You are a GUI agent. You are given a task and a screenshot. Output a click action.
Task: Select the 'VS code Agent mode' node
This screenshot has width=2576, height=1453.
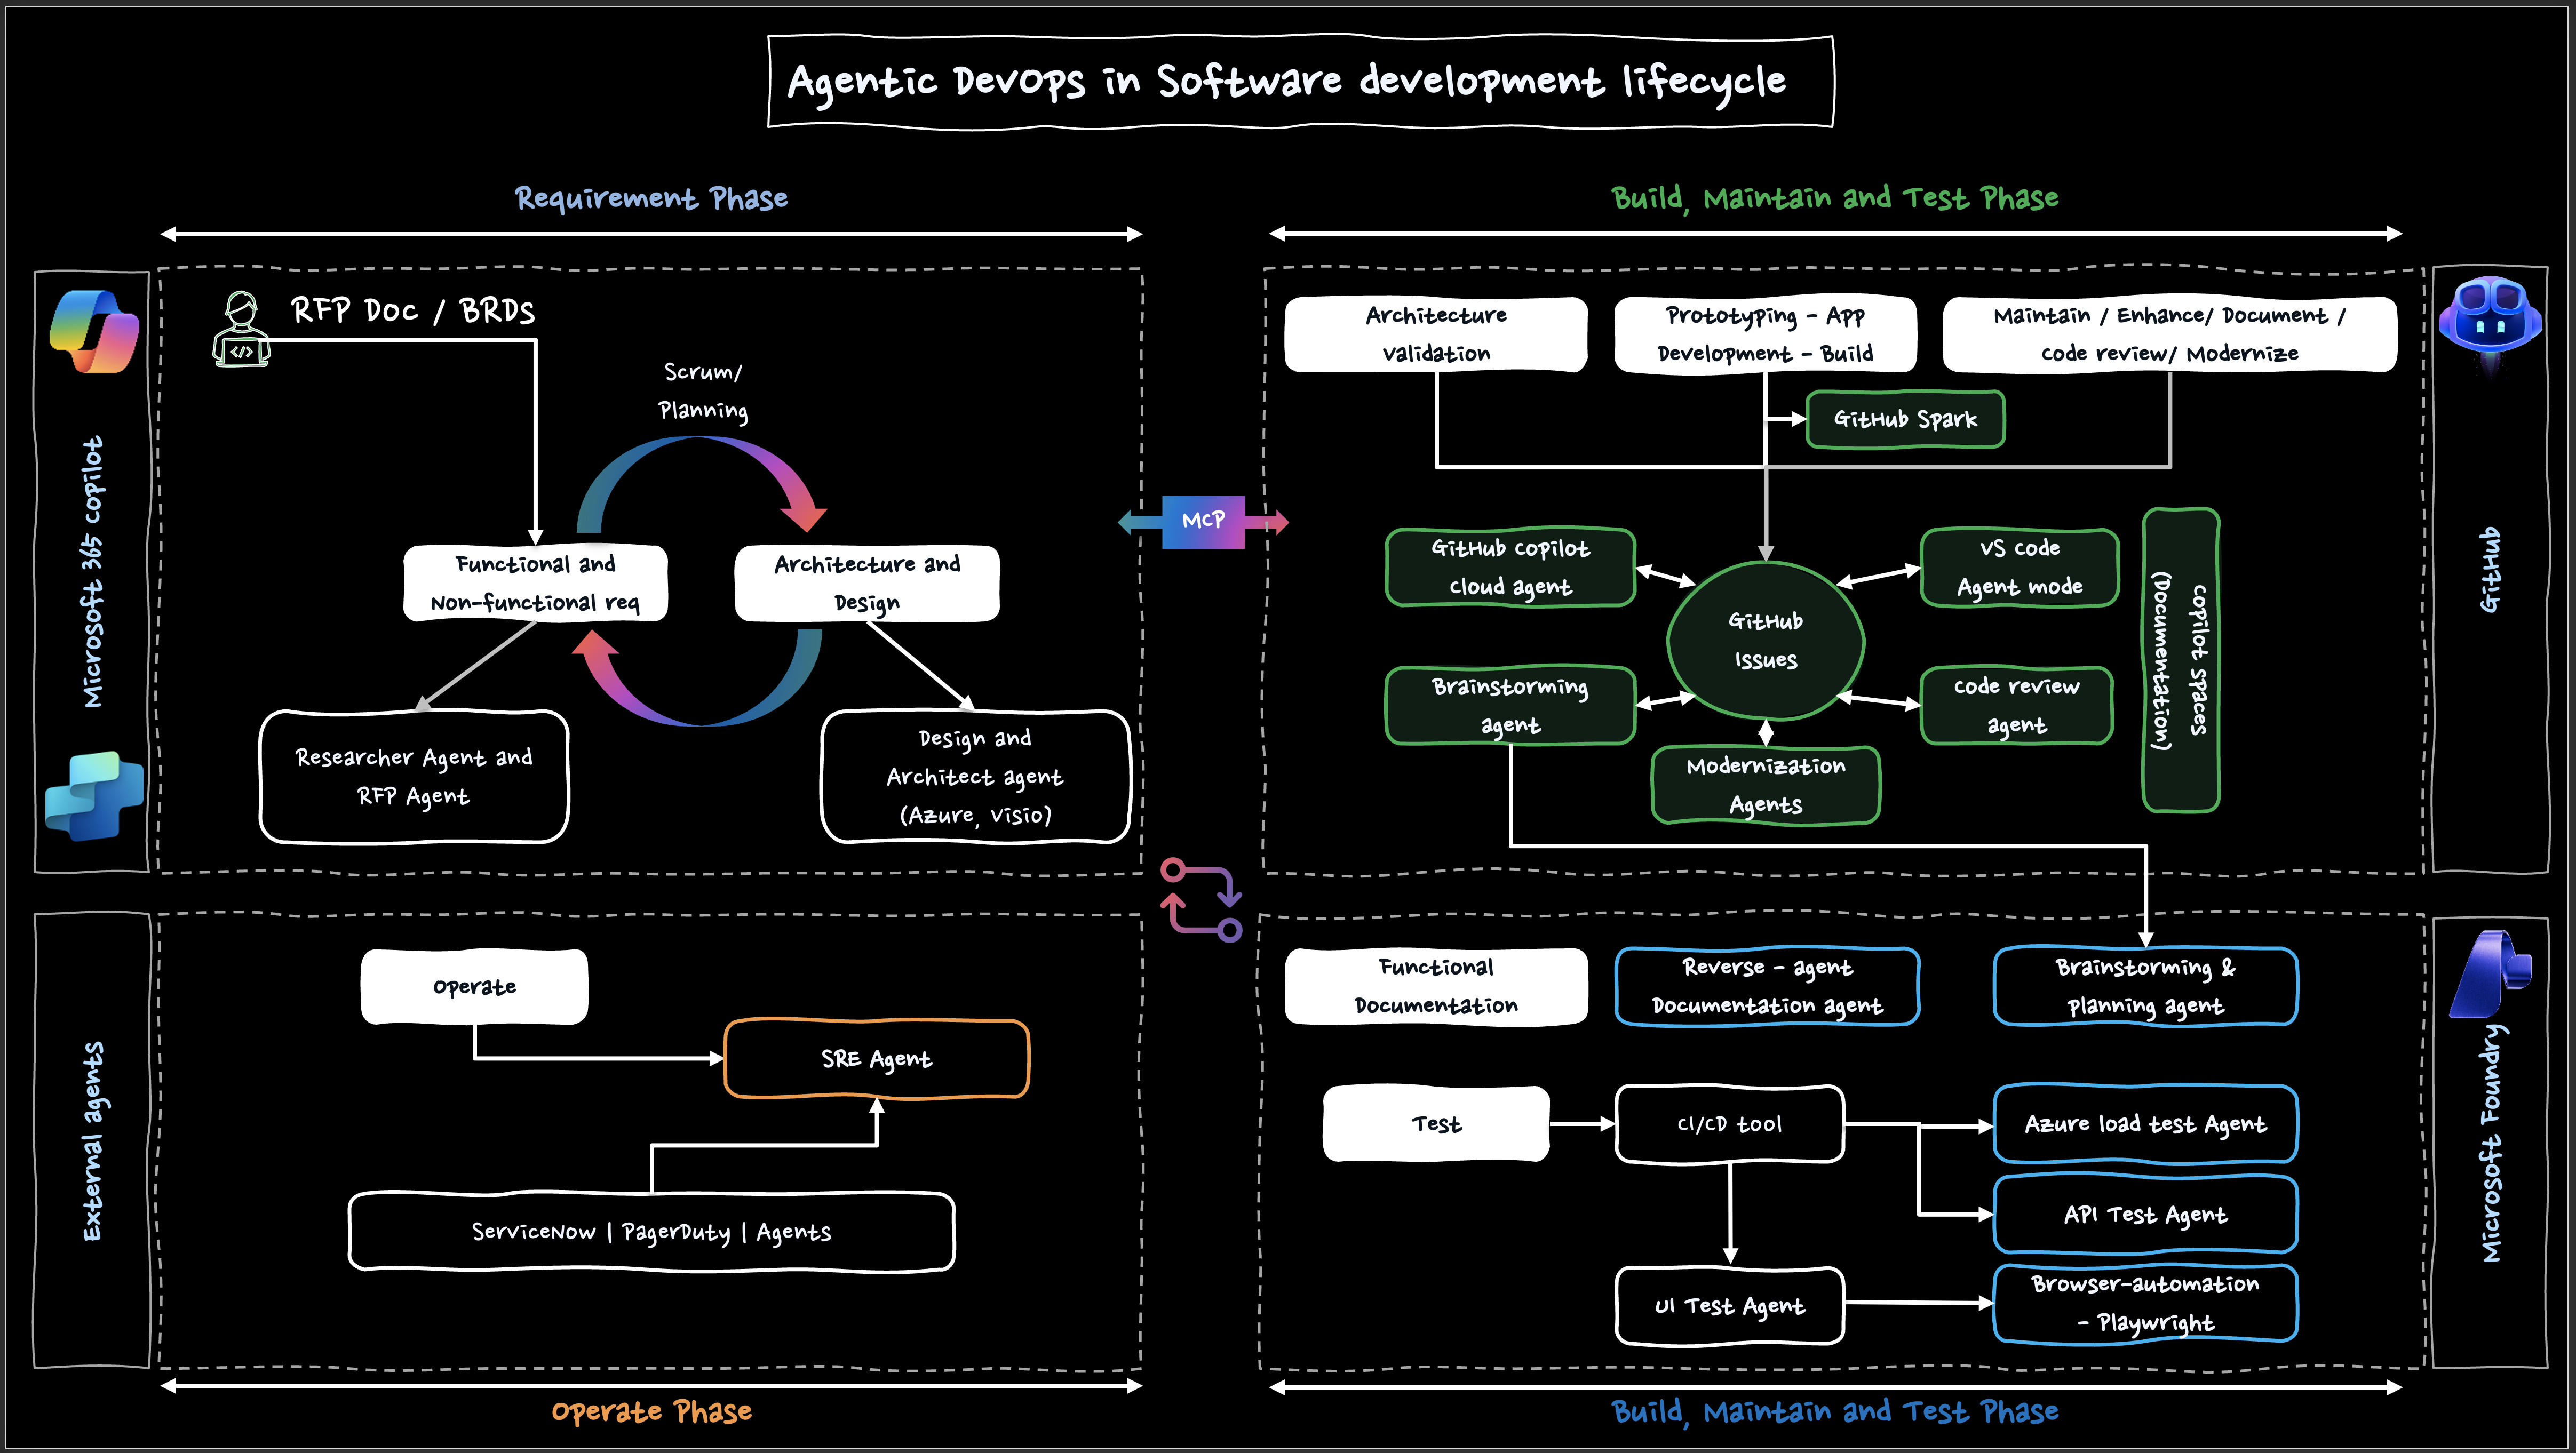2019,567
